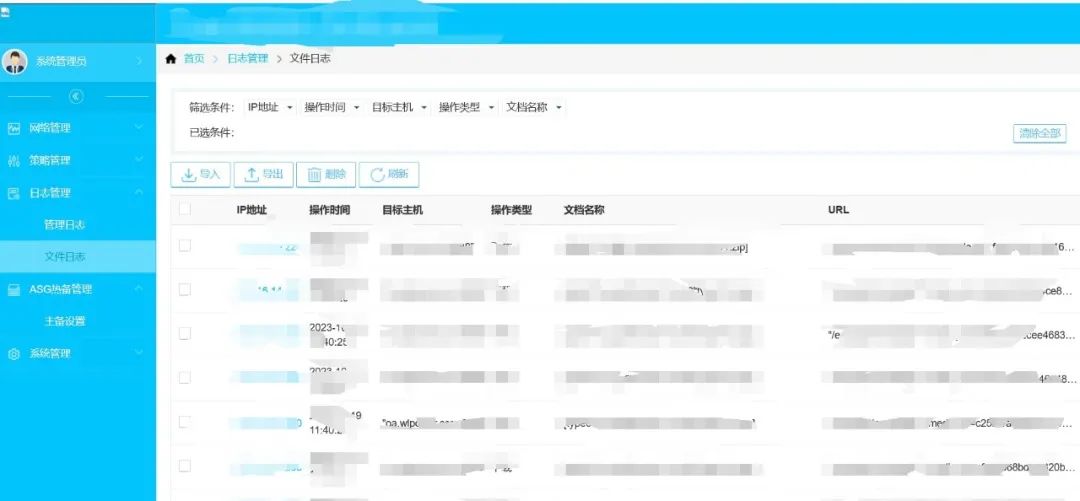
Task: Expand the 系统管理 chevron
Action: tap(139, 353)
